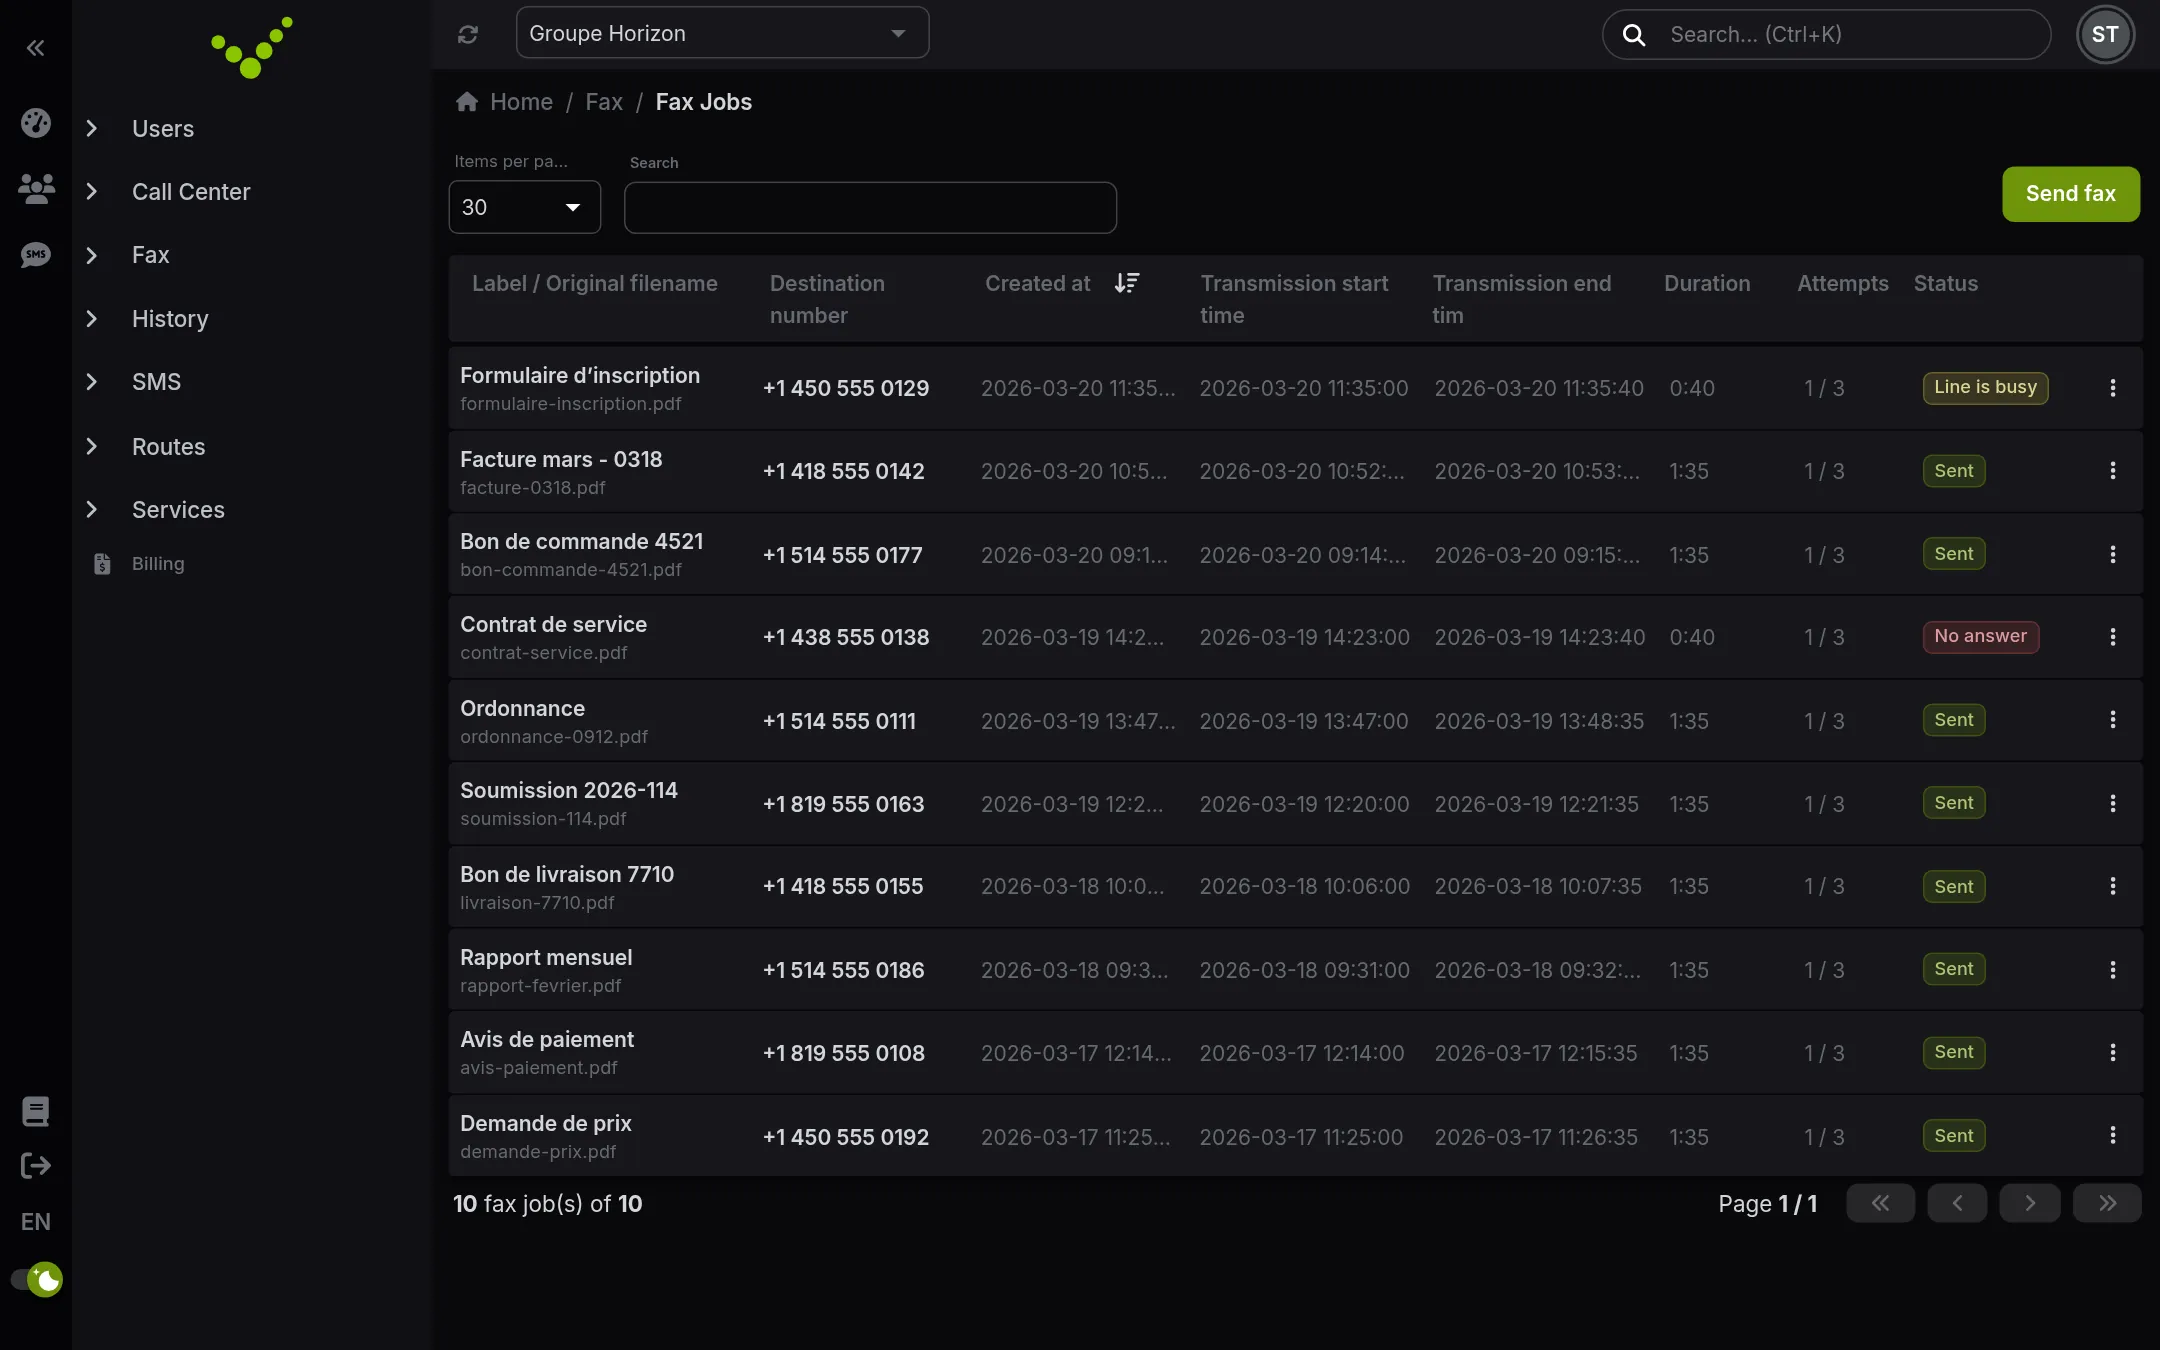Click the logout icon in left rail
The height and width of the screenshot is (1350, 2160).
point(36,1165)
